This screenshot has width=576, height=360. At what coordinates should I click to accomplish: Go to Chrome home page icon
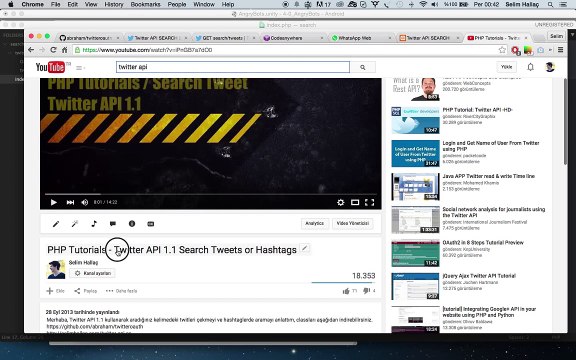point(65,50)
